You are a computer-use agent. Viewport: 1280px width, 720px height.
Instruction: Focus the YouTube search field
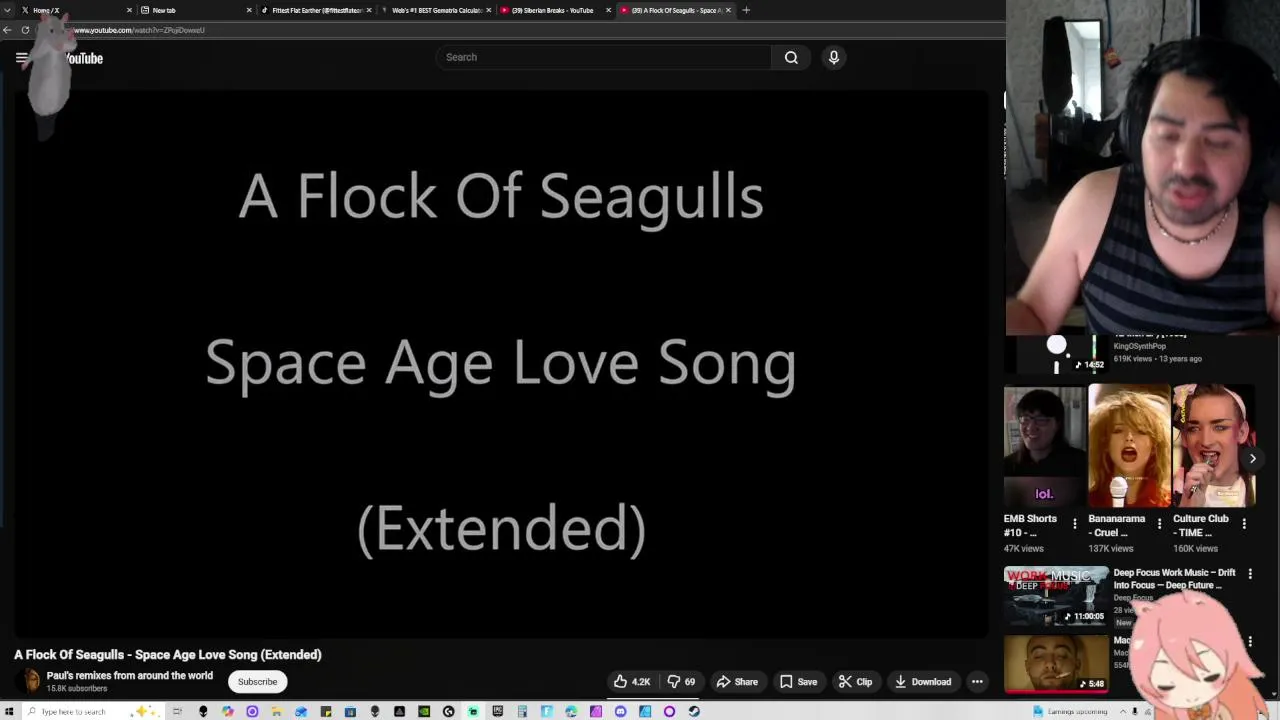click(x=603, y=57)
